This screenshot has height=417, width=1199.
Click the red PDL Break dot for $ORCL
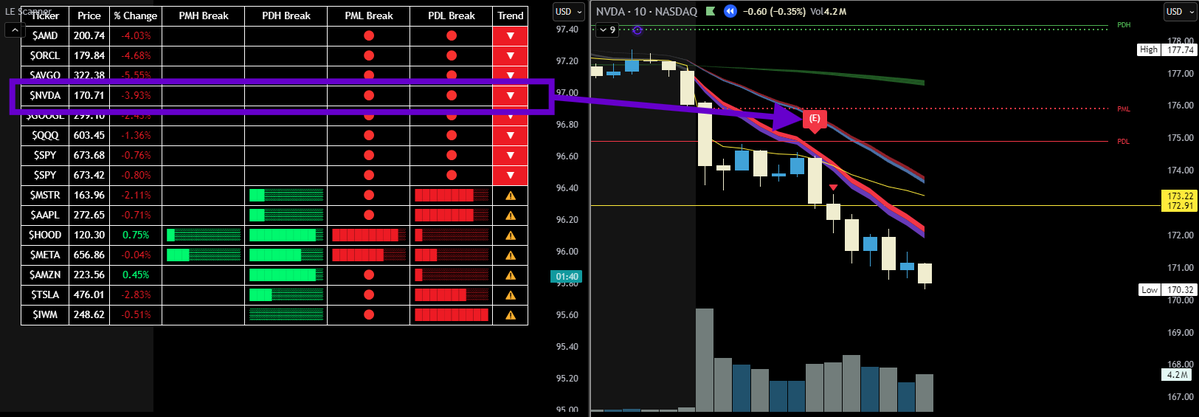click(x=451, y=55)
